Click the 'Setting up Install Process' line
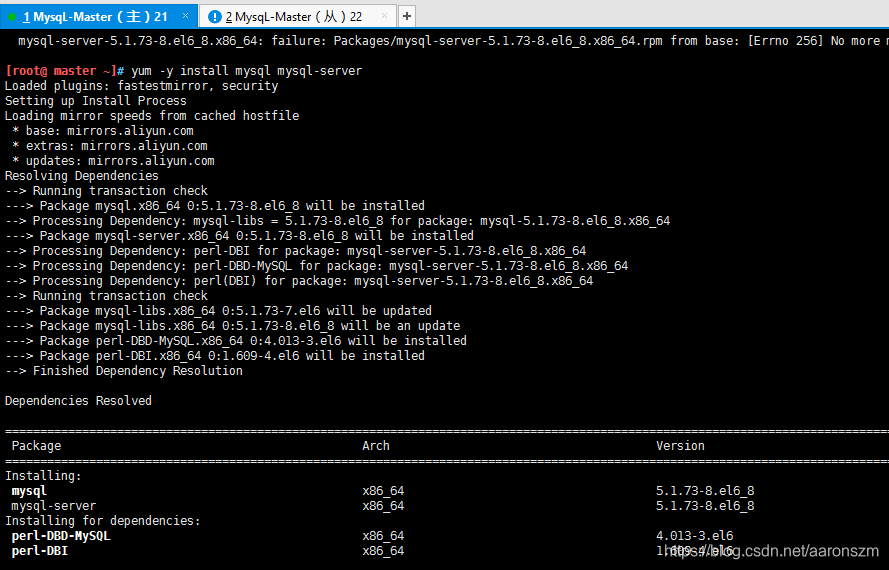 coord(96,100)
